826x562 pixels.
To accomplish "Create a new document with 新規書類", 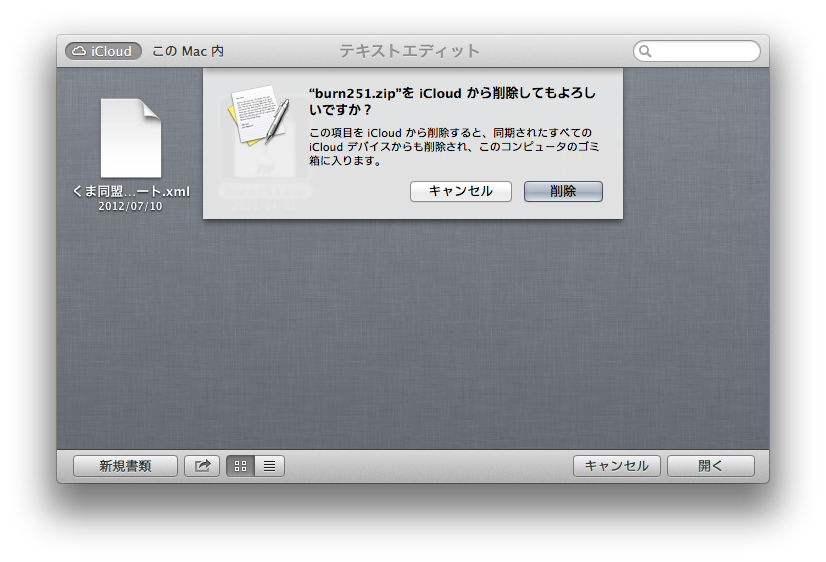I will [125, 466].
